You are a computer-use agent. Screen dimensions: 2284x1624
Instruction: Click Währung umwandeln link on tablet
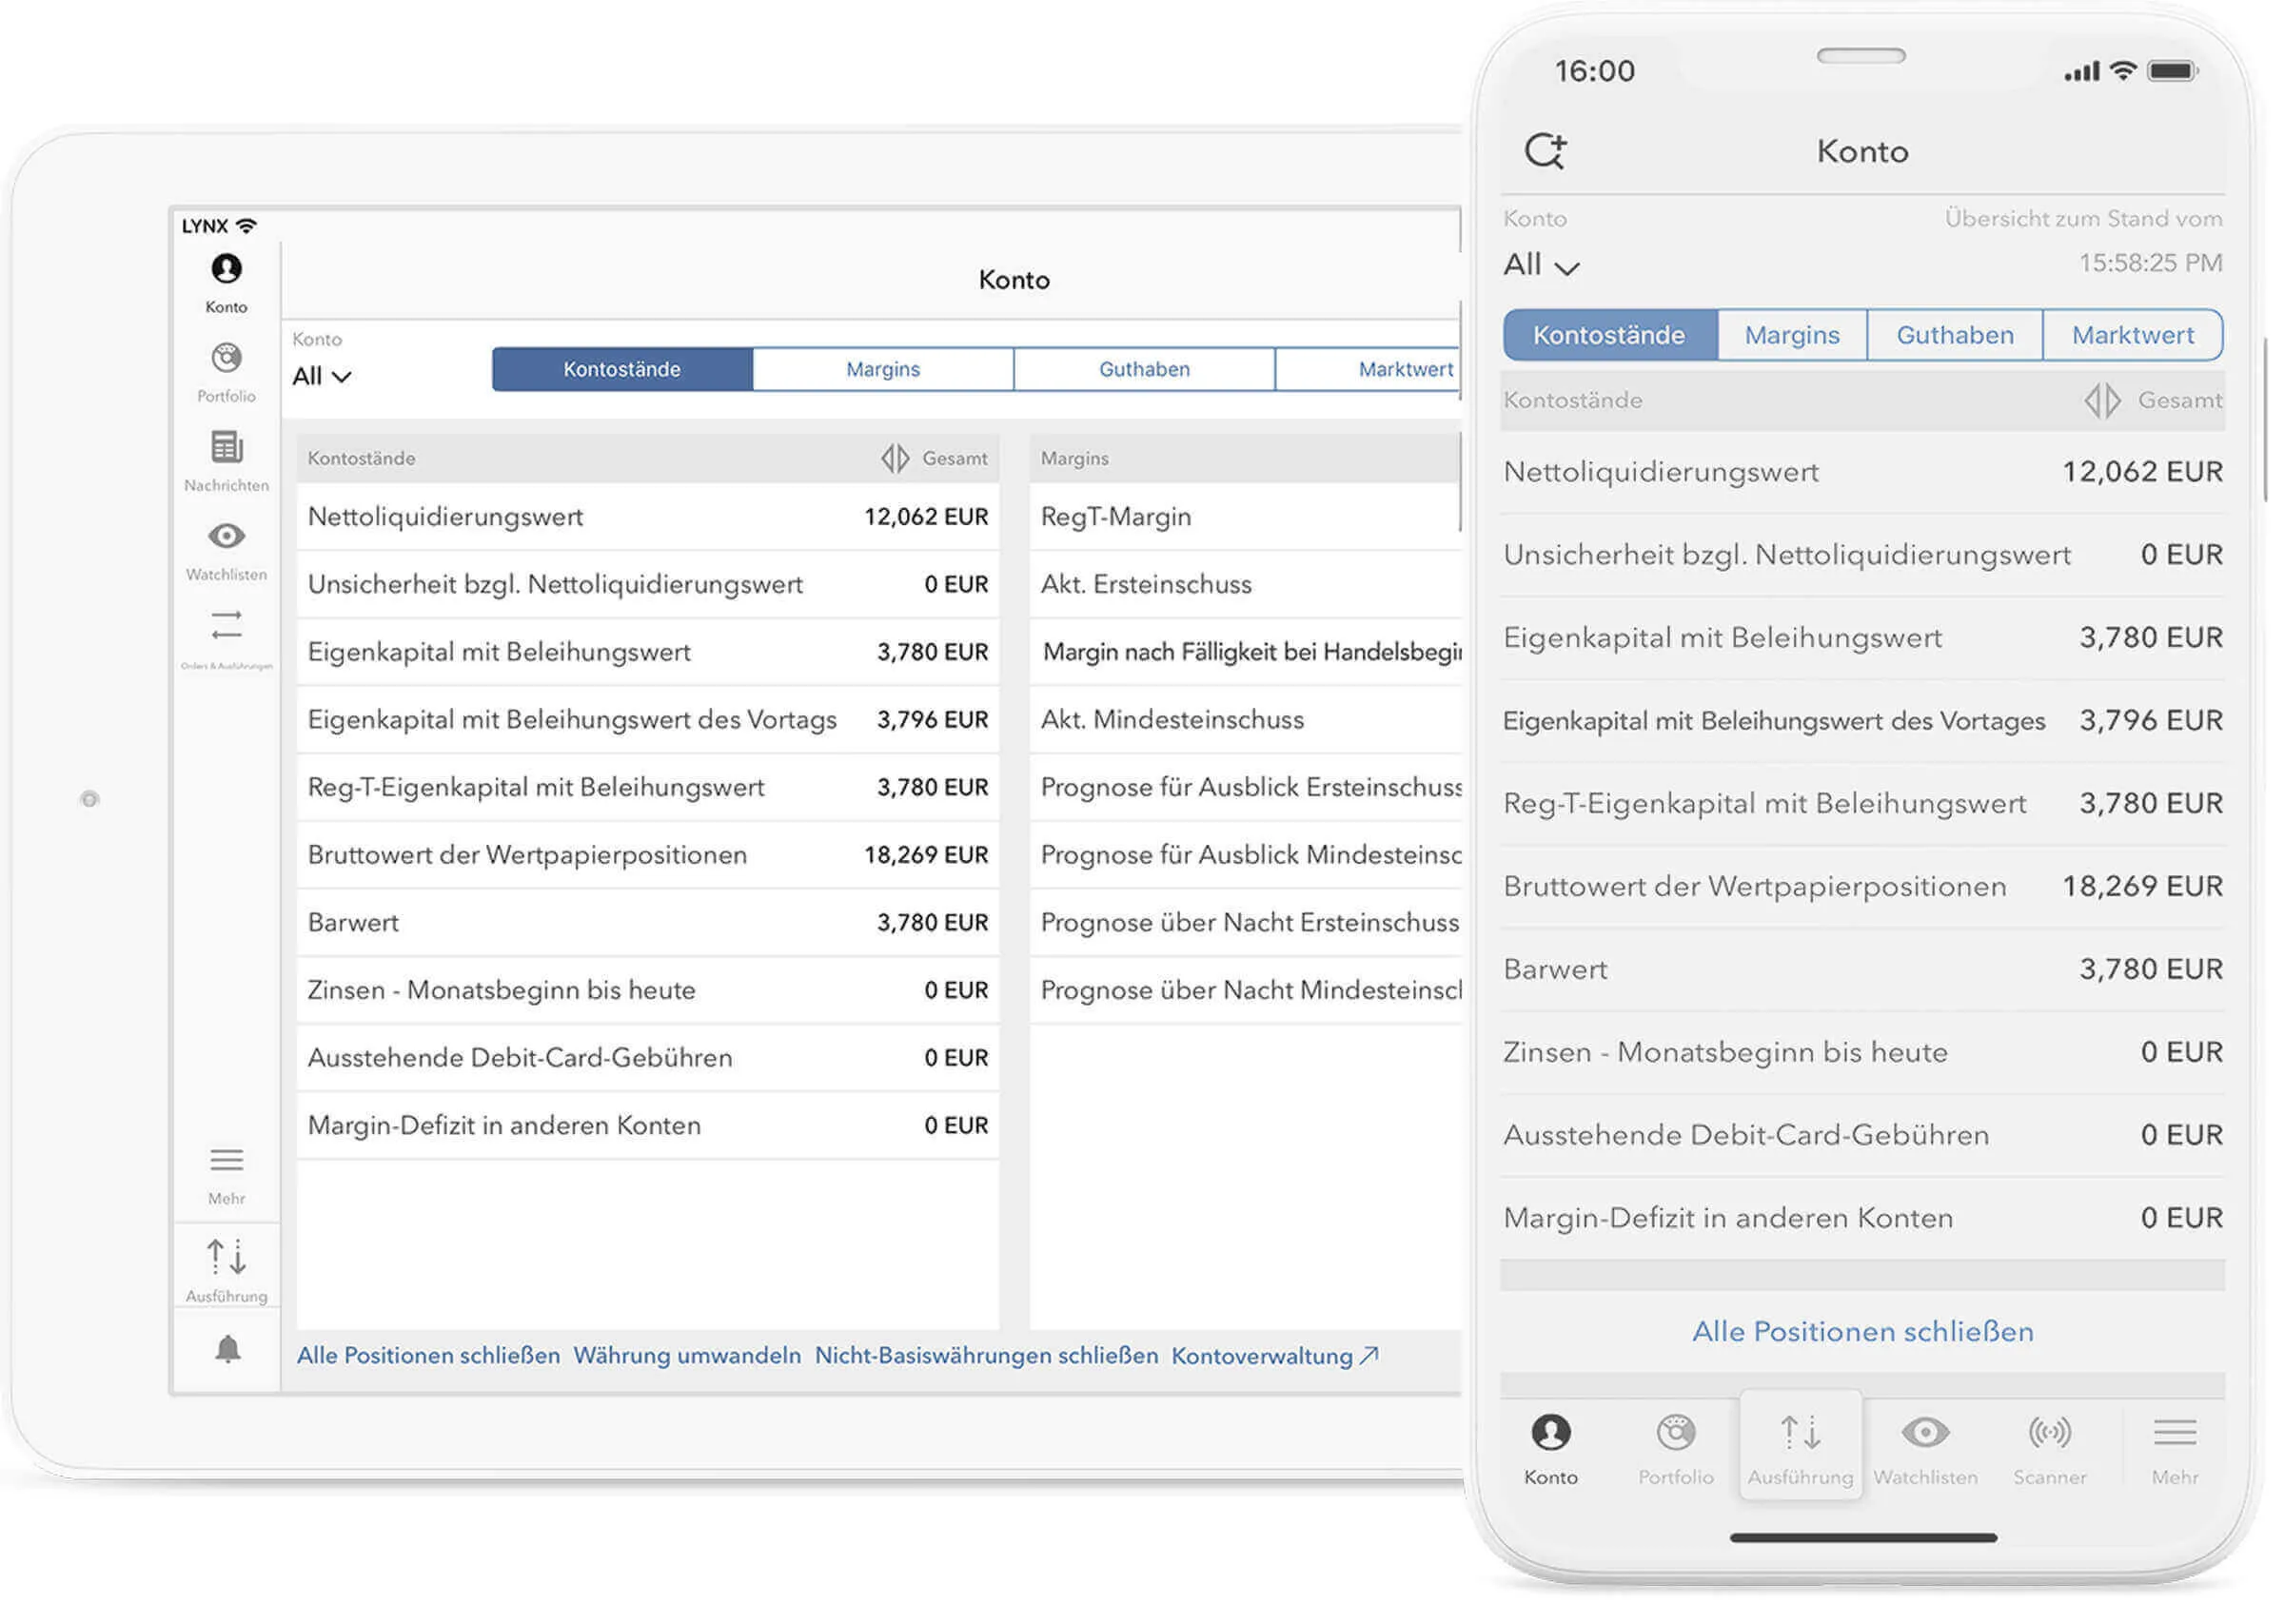(x=687, y=1356)
